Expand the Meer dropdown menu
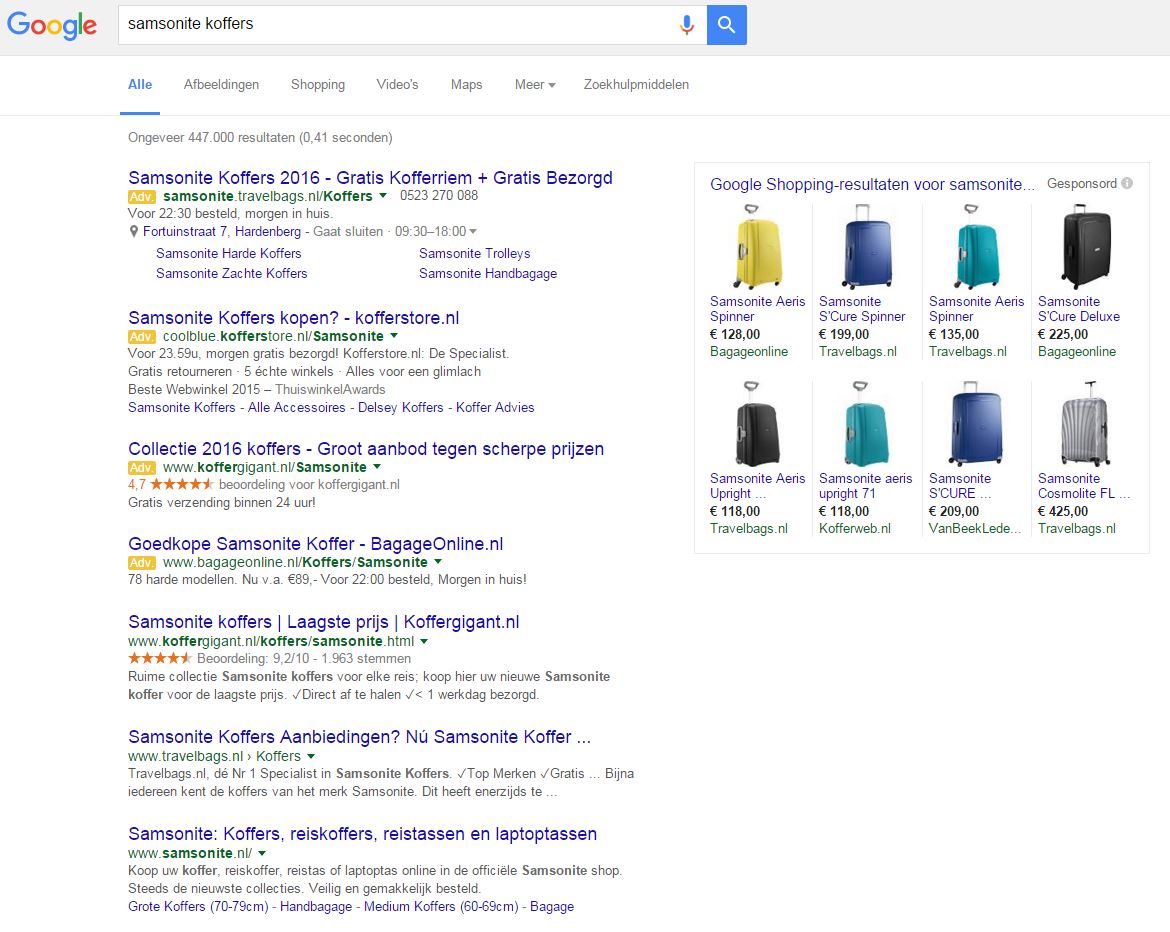 535,85
